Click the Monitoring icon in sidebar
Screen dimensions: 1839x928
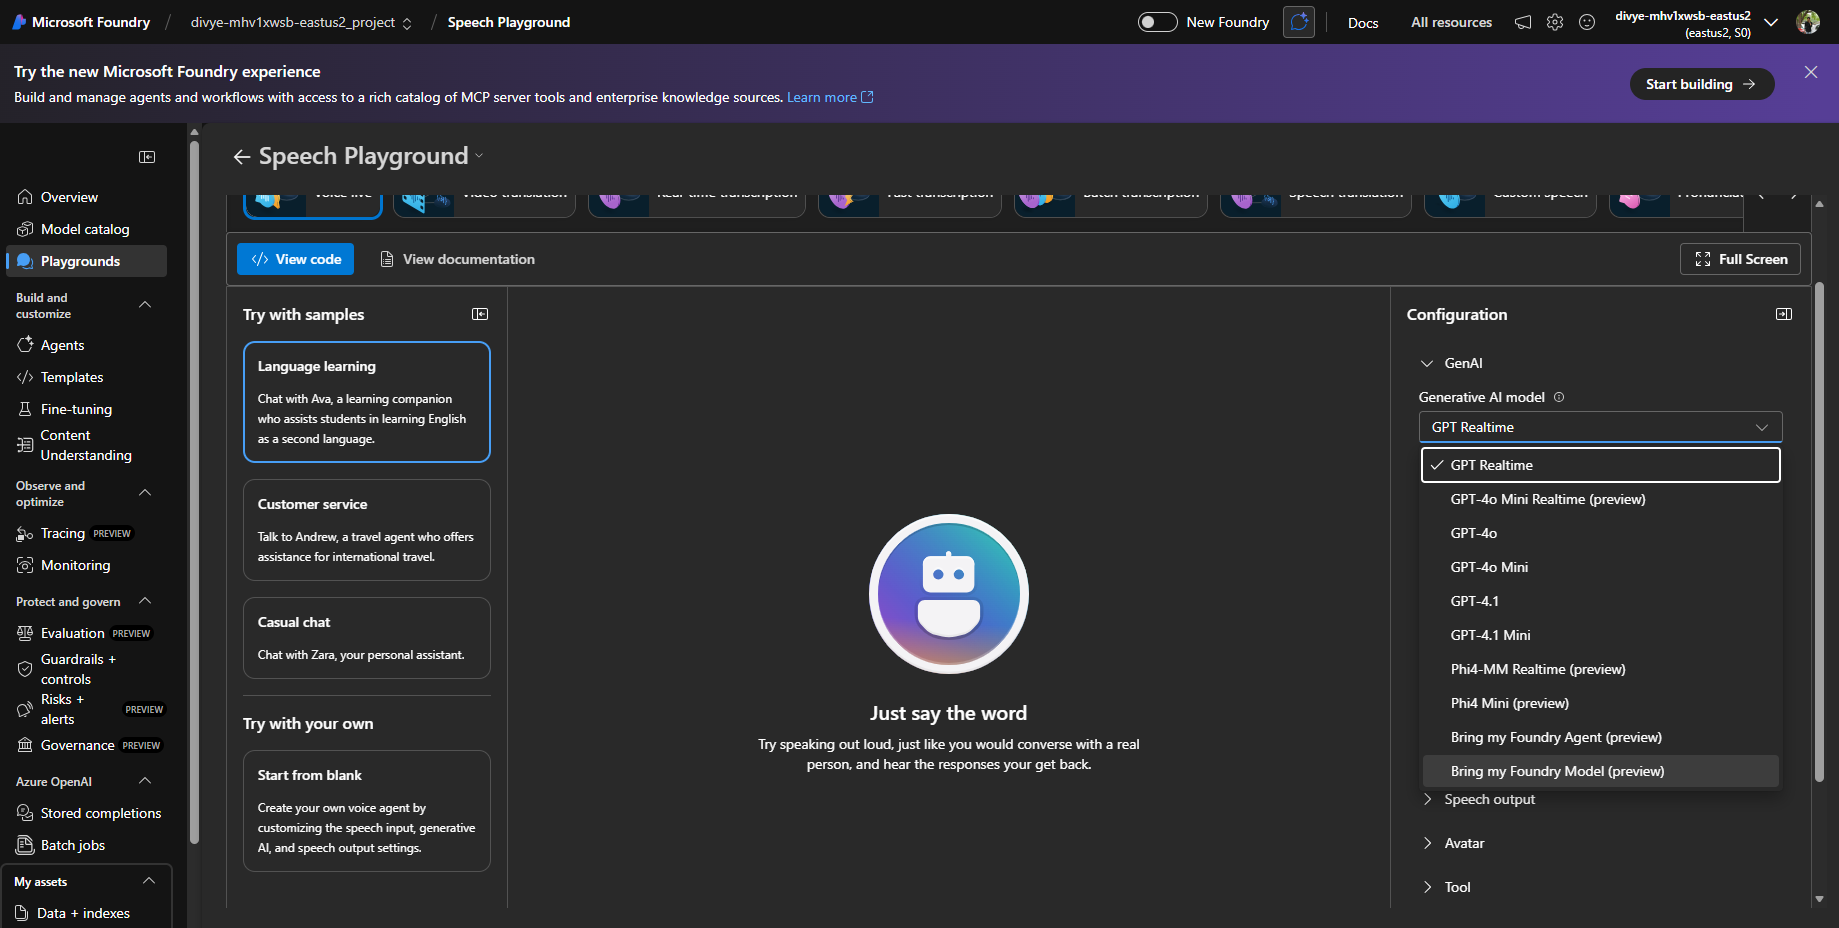tap(25, 565)
